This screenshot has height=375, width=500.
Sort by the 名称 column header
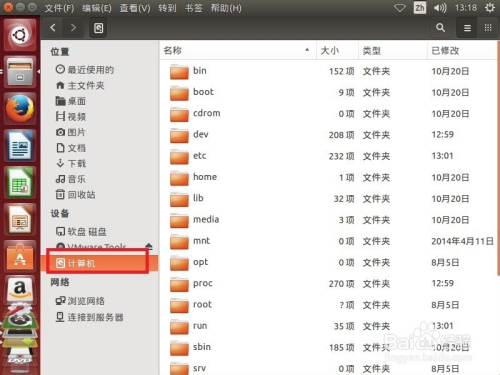(x=237, y=51)
